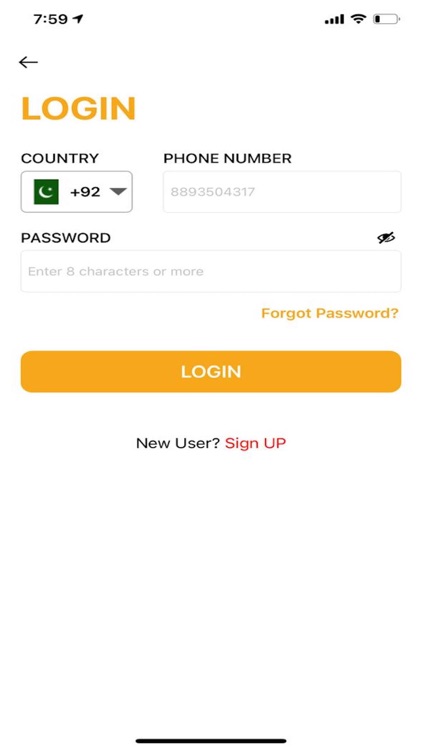Open the Sign UP link

pyautogui.click(x=255, y=443)
